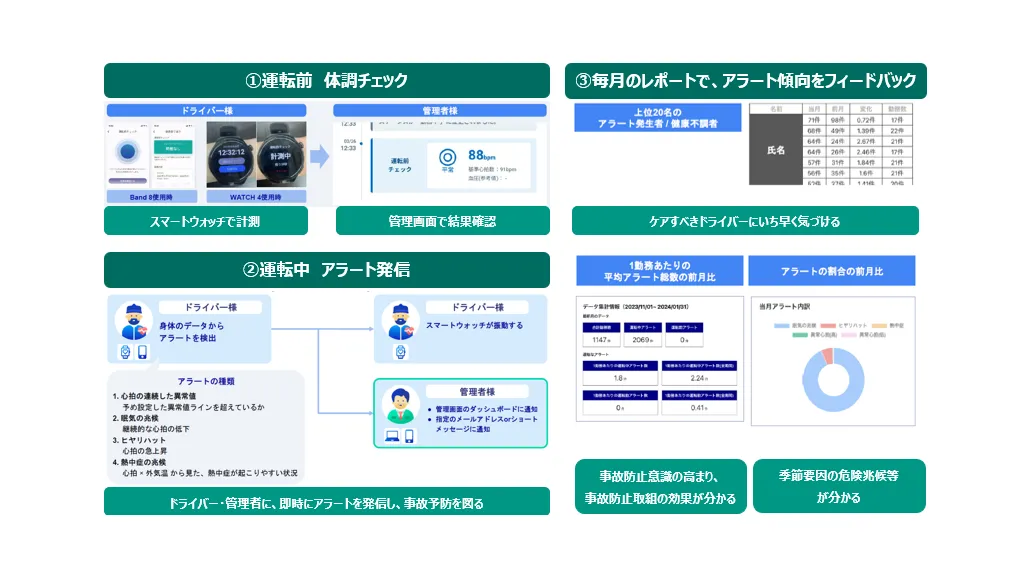This screenshot has width=1024, height=576.
Task: Click the blue right arrow between driver and manager panels
Action: (x=317, y=156)
